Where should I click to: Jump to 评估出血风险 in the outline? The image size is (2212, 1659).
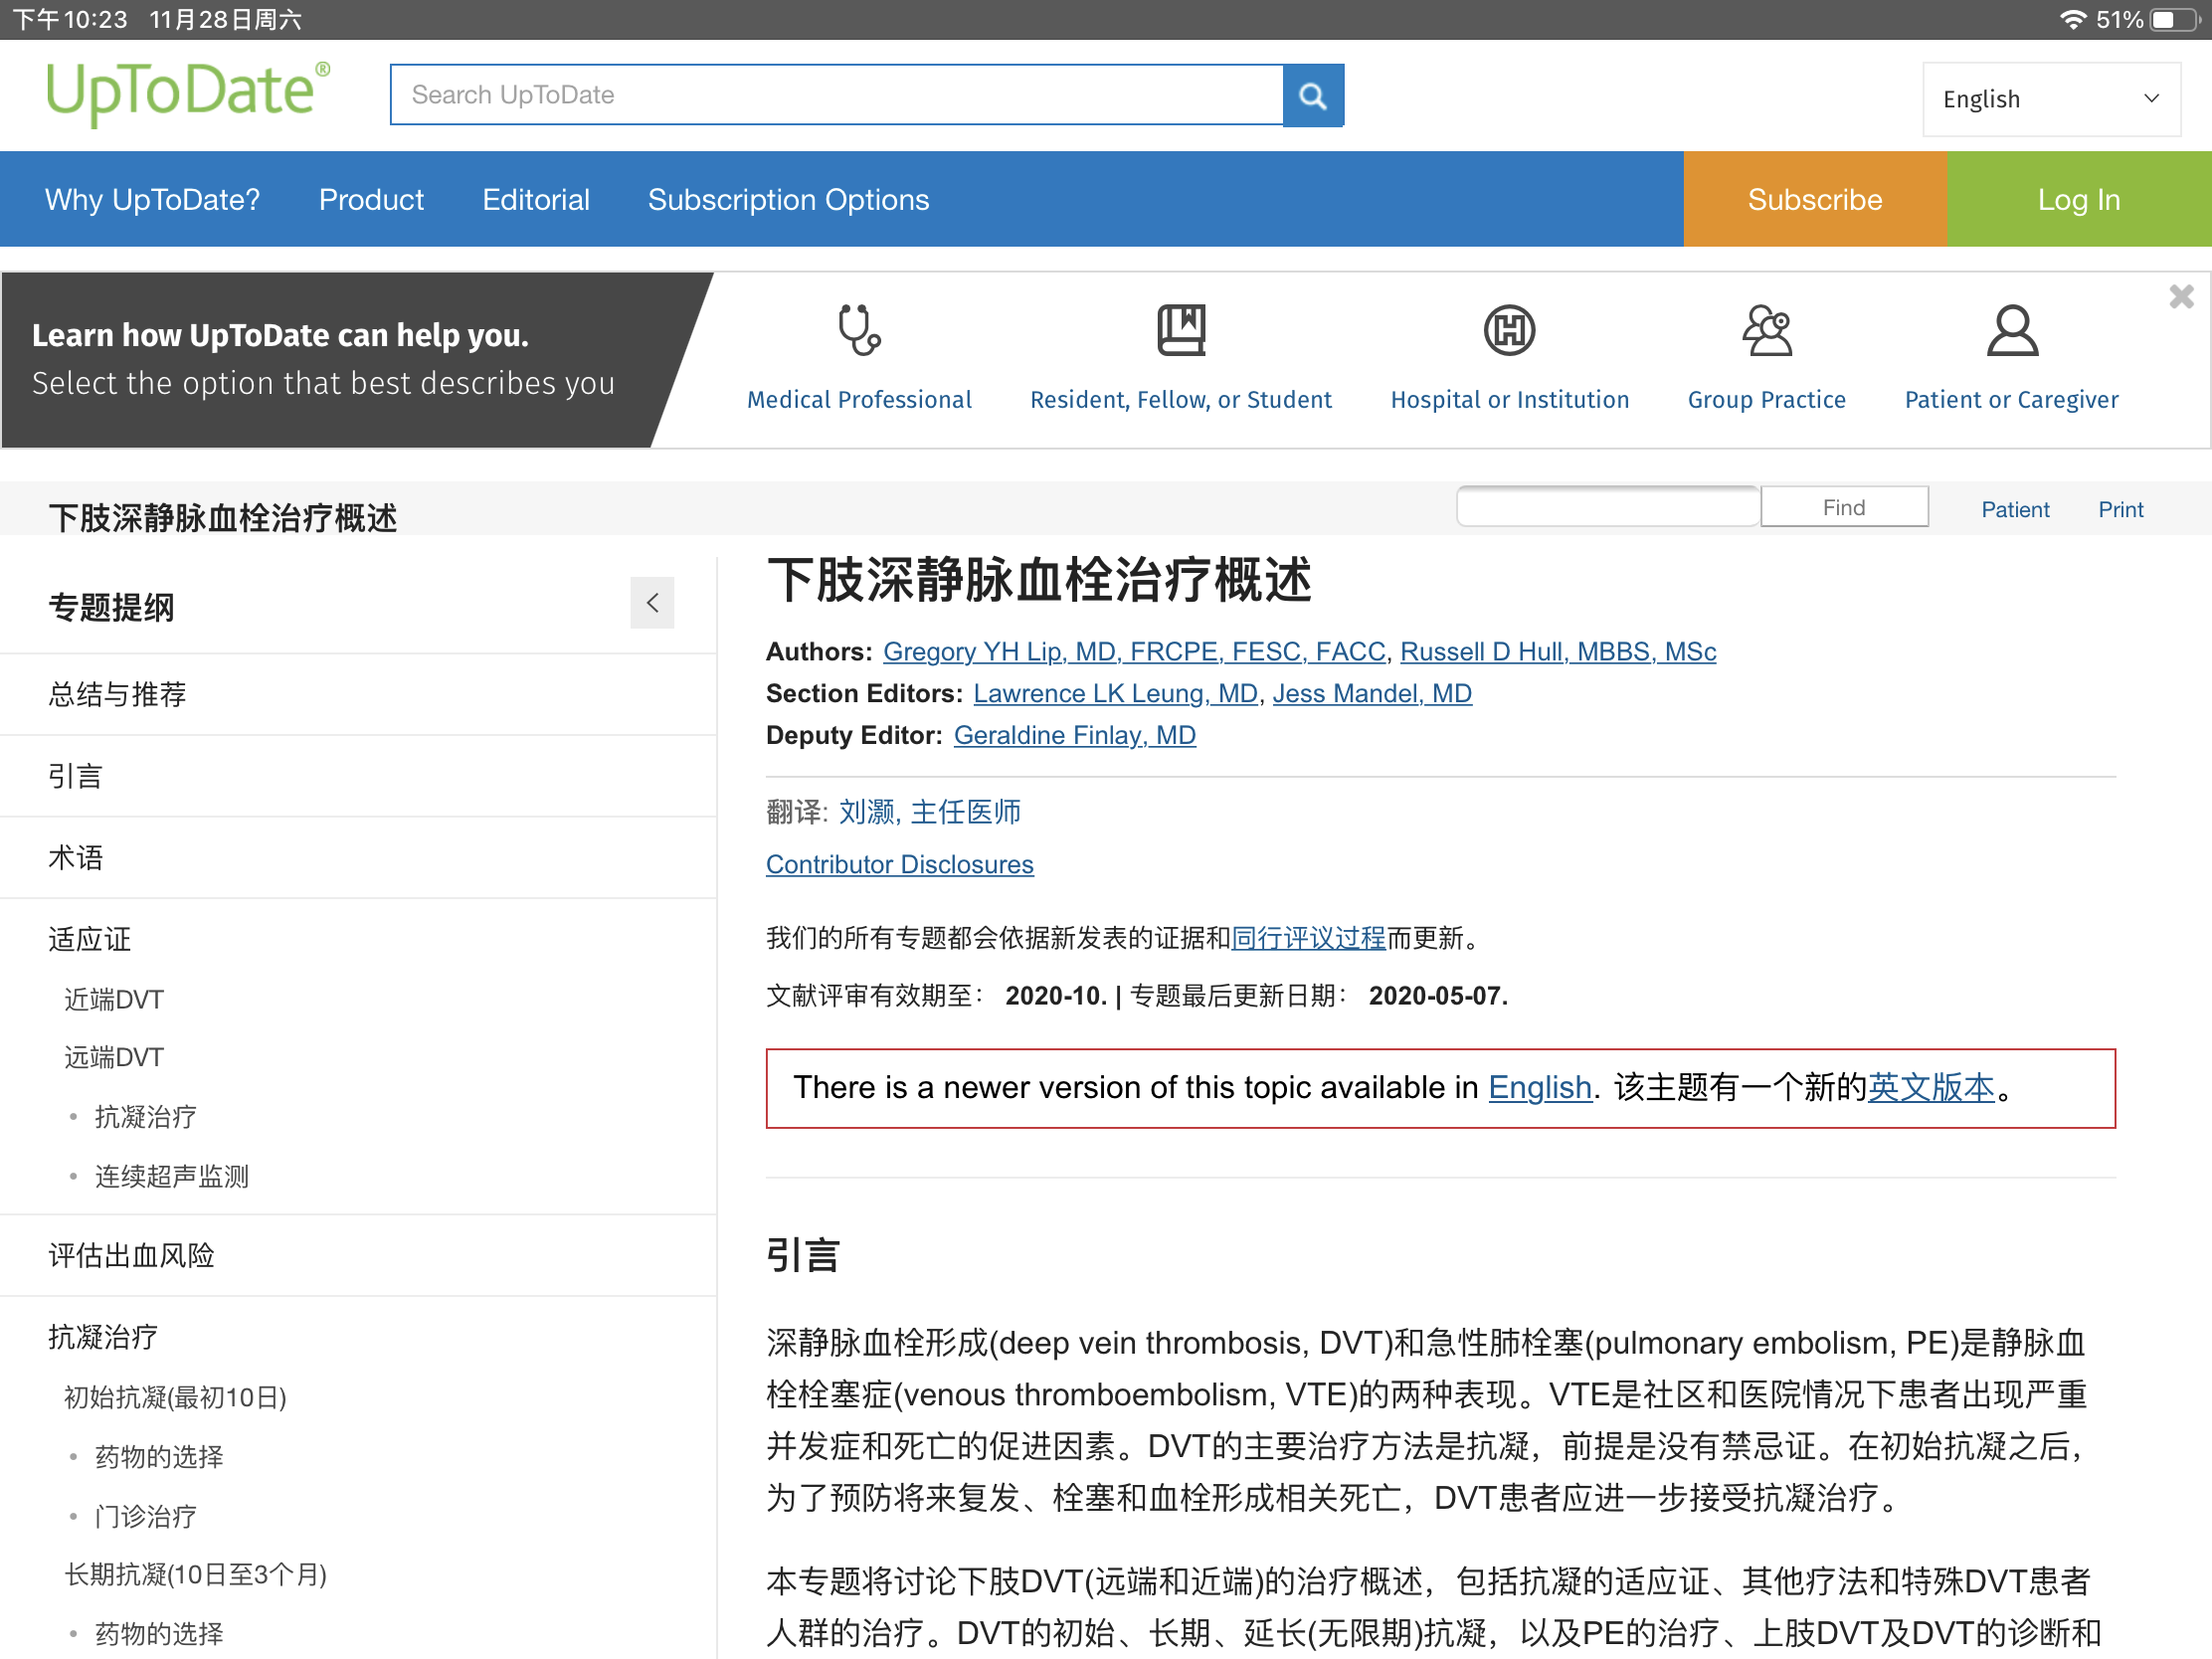[131, 1256]
